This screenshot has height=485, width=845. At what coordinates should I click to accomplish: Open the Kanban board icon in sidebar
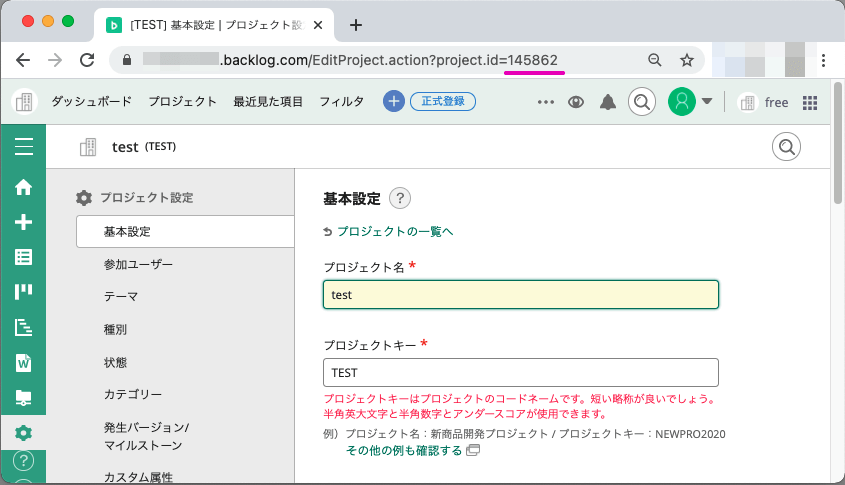[23, 292]
